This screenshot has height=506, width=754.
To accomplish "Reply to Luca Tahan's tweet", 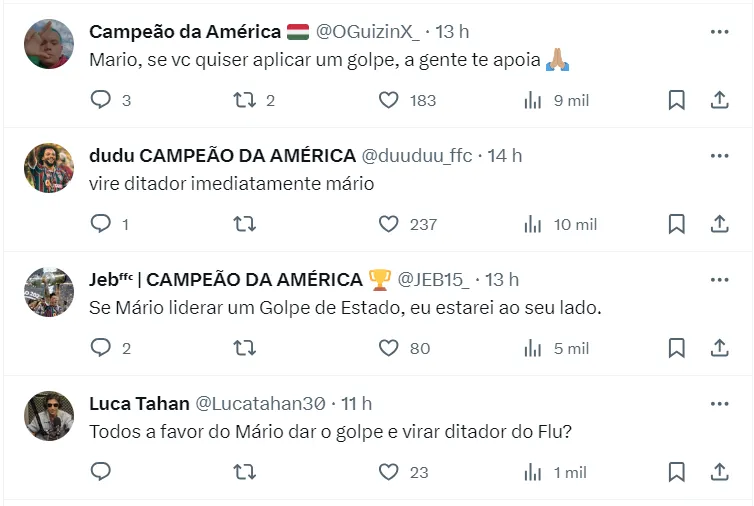I will coord(101,472).
